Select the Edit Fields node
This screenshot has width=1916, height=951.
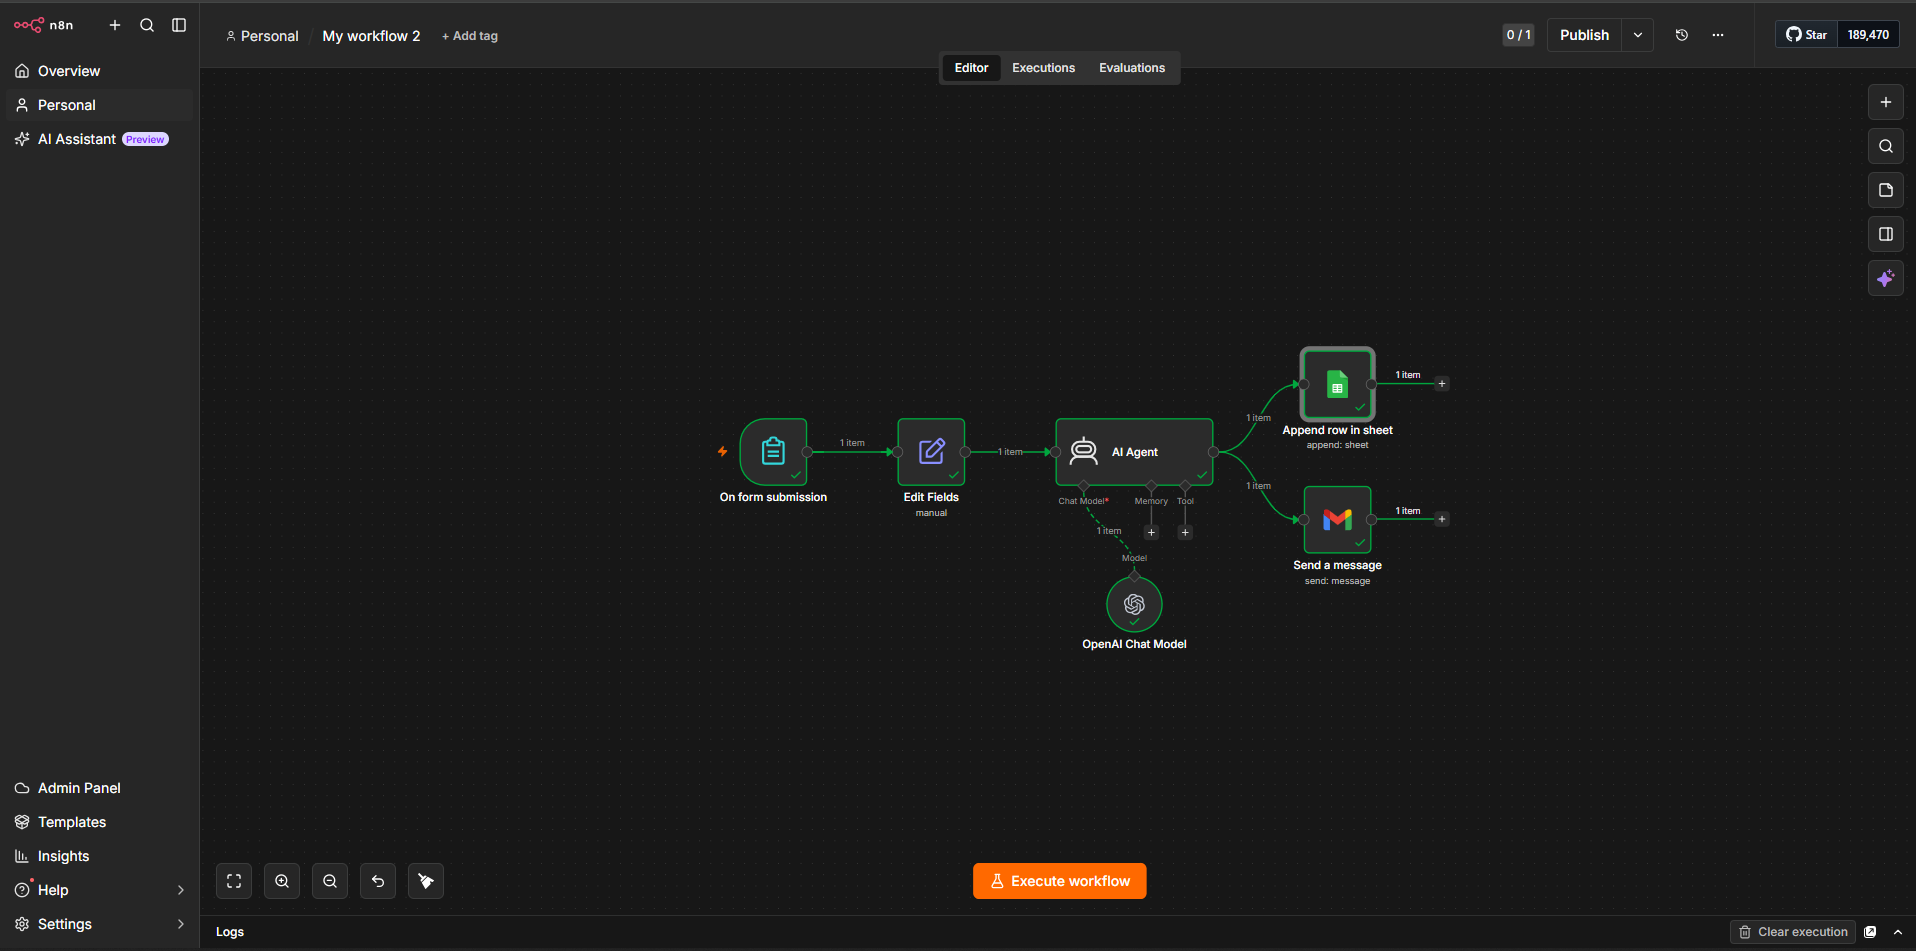tap(931, 452)
